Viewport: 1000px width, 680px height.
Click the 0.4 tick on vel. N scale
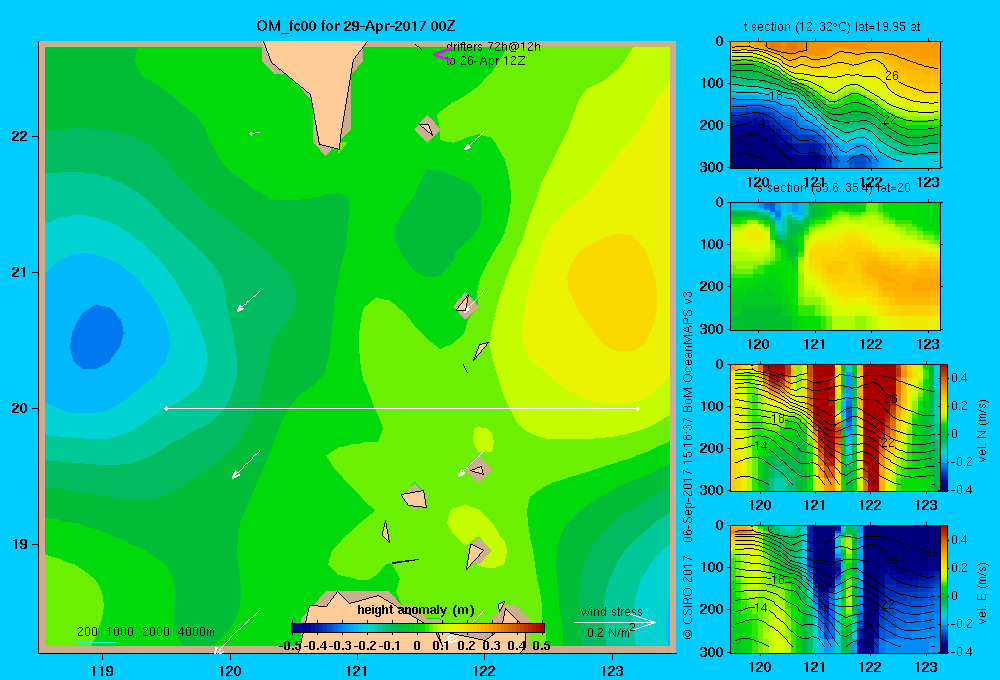[x=959, y=378]
